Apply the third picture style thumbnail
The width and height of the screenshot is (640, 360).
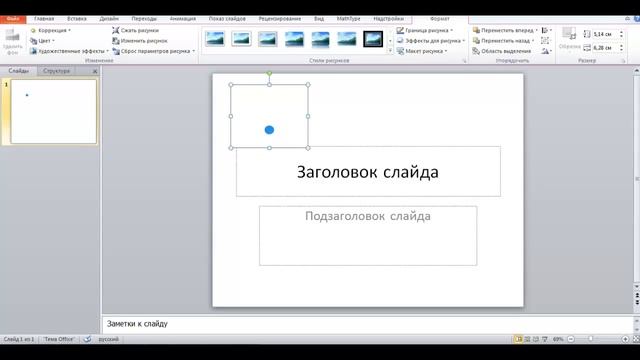pos(268,39)
